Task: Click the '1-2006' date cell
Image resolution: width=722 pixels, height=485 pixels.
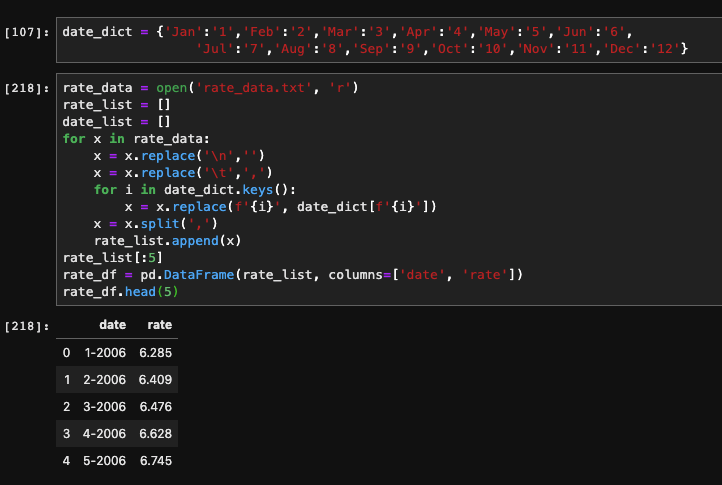Action: pyautogui.click(x=105, y=353)
